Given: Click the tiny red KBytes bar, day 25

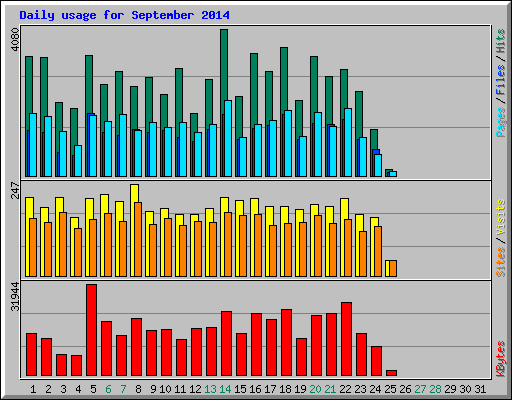Looking at the screenshot, I should pyautogui.click(x=391, y=373).
